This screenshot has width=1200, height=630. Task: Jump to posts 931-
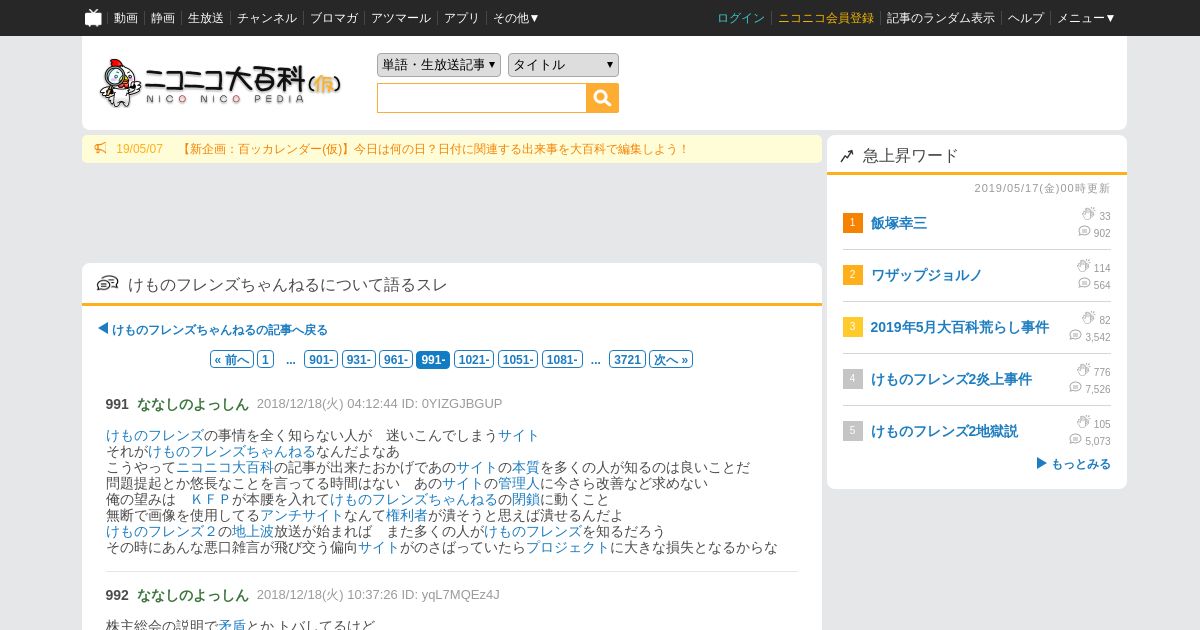(358, 359)
